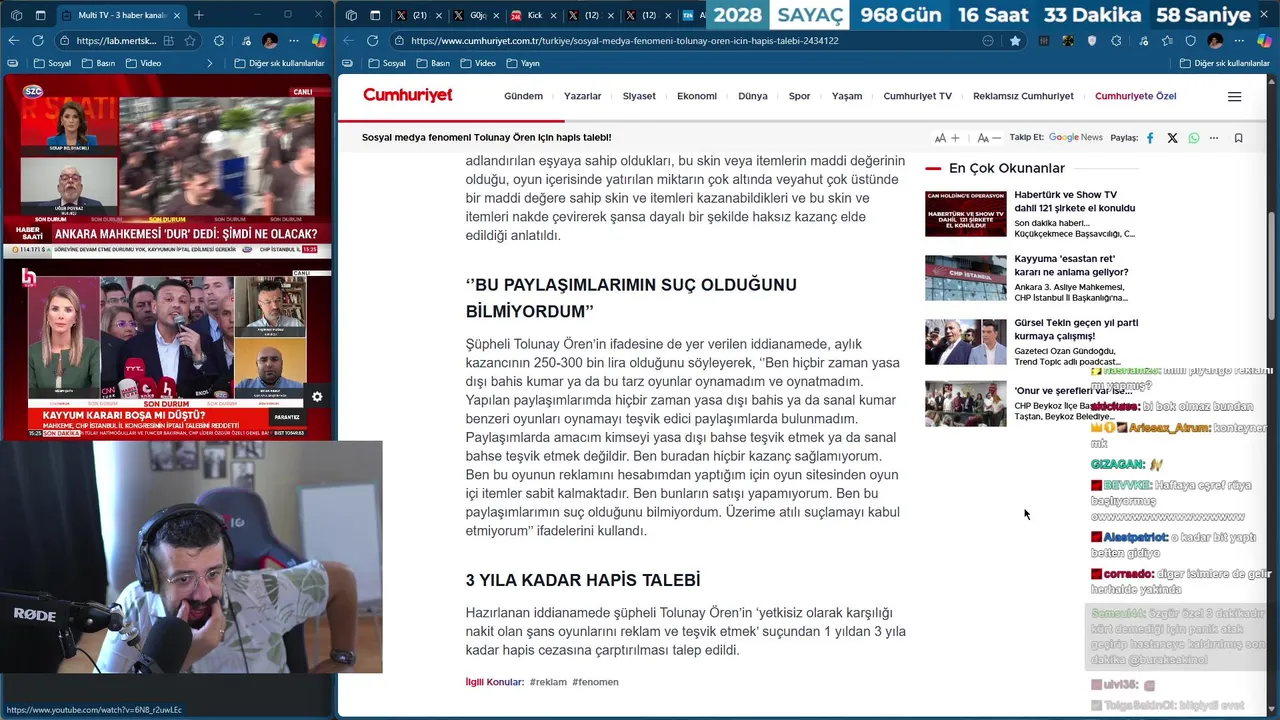Screen dimensions: 1280x720
Task: Select the top SZC news stream
Action: click(x=167, y=165)
